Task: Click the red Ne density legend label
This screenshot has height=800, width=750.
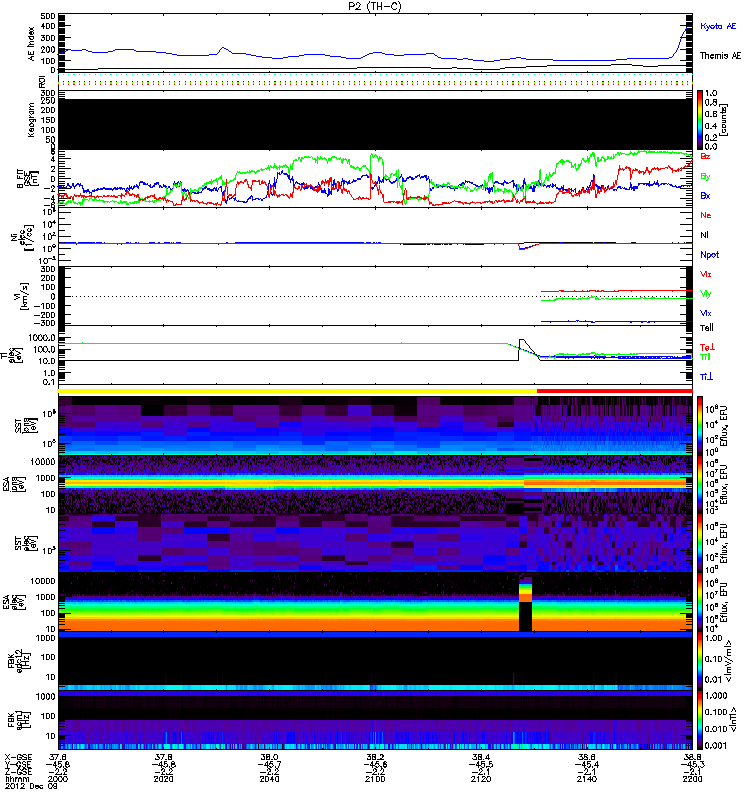Action: (706, 216)
